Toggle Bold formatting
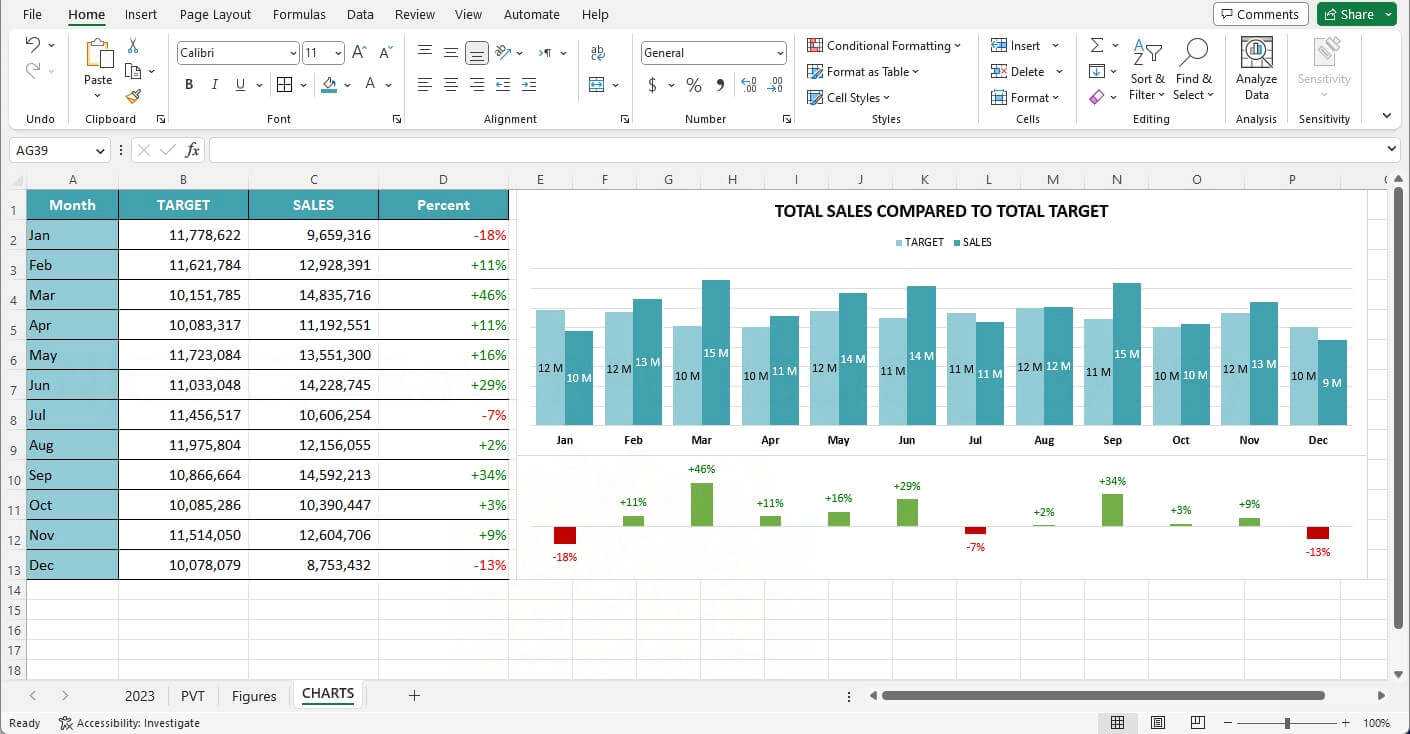 pos(189,85)
